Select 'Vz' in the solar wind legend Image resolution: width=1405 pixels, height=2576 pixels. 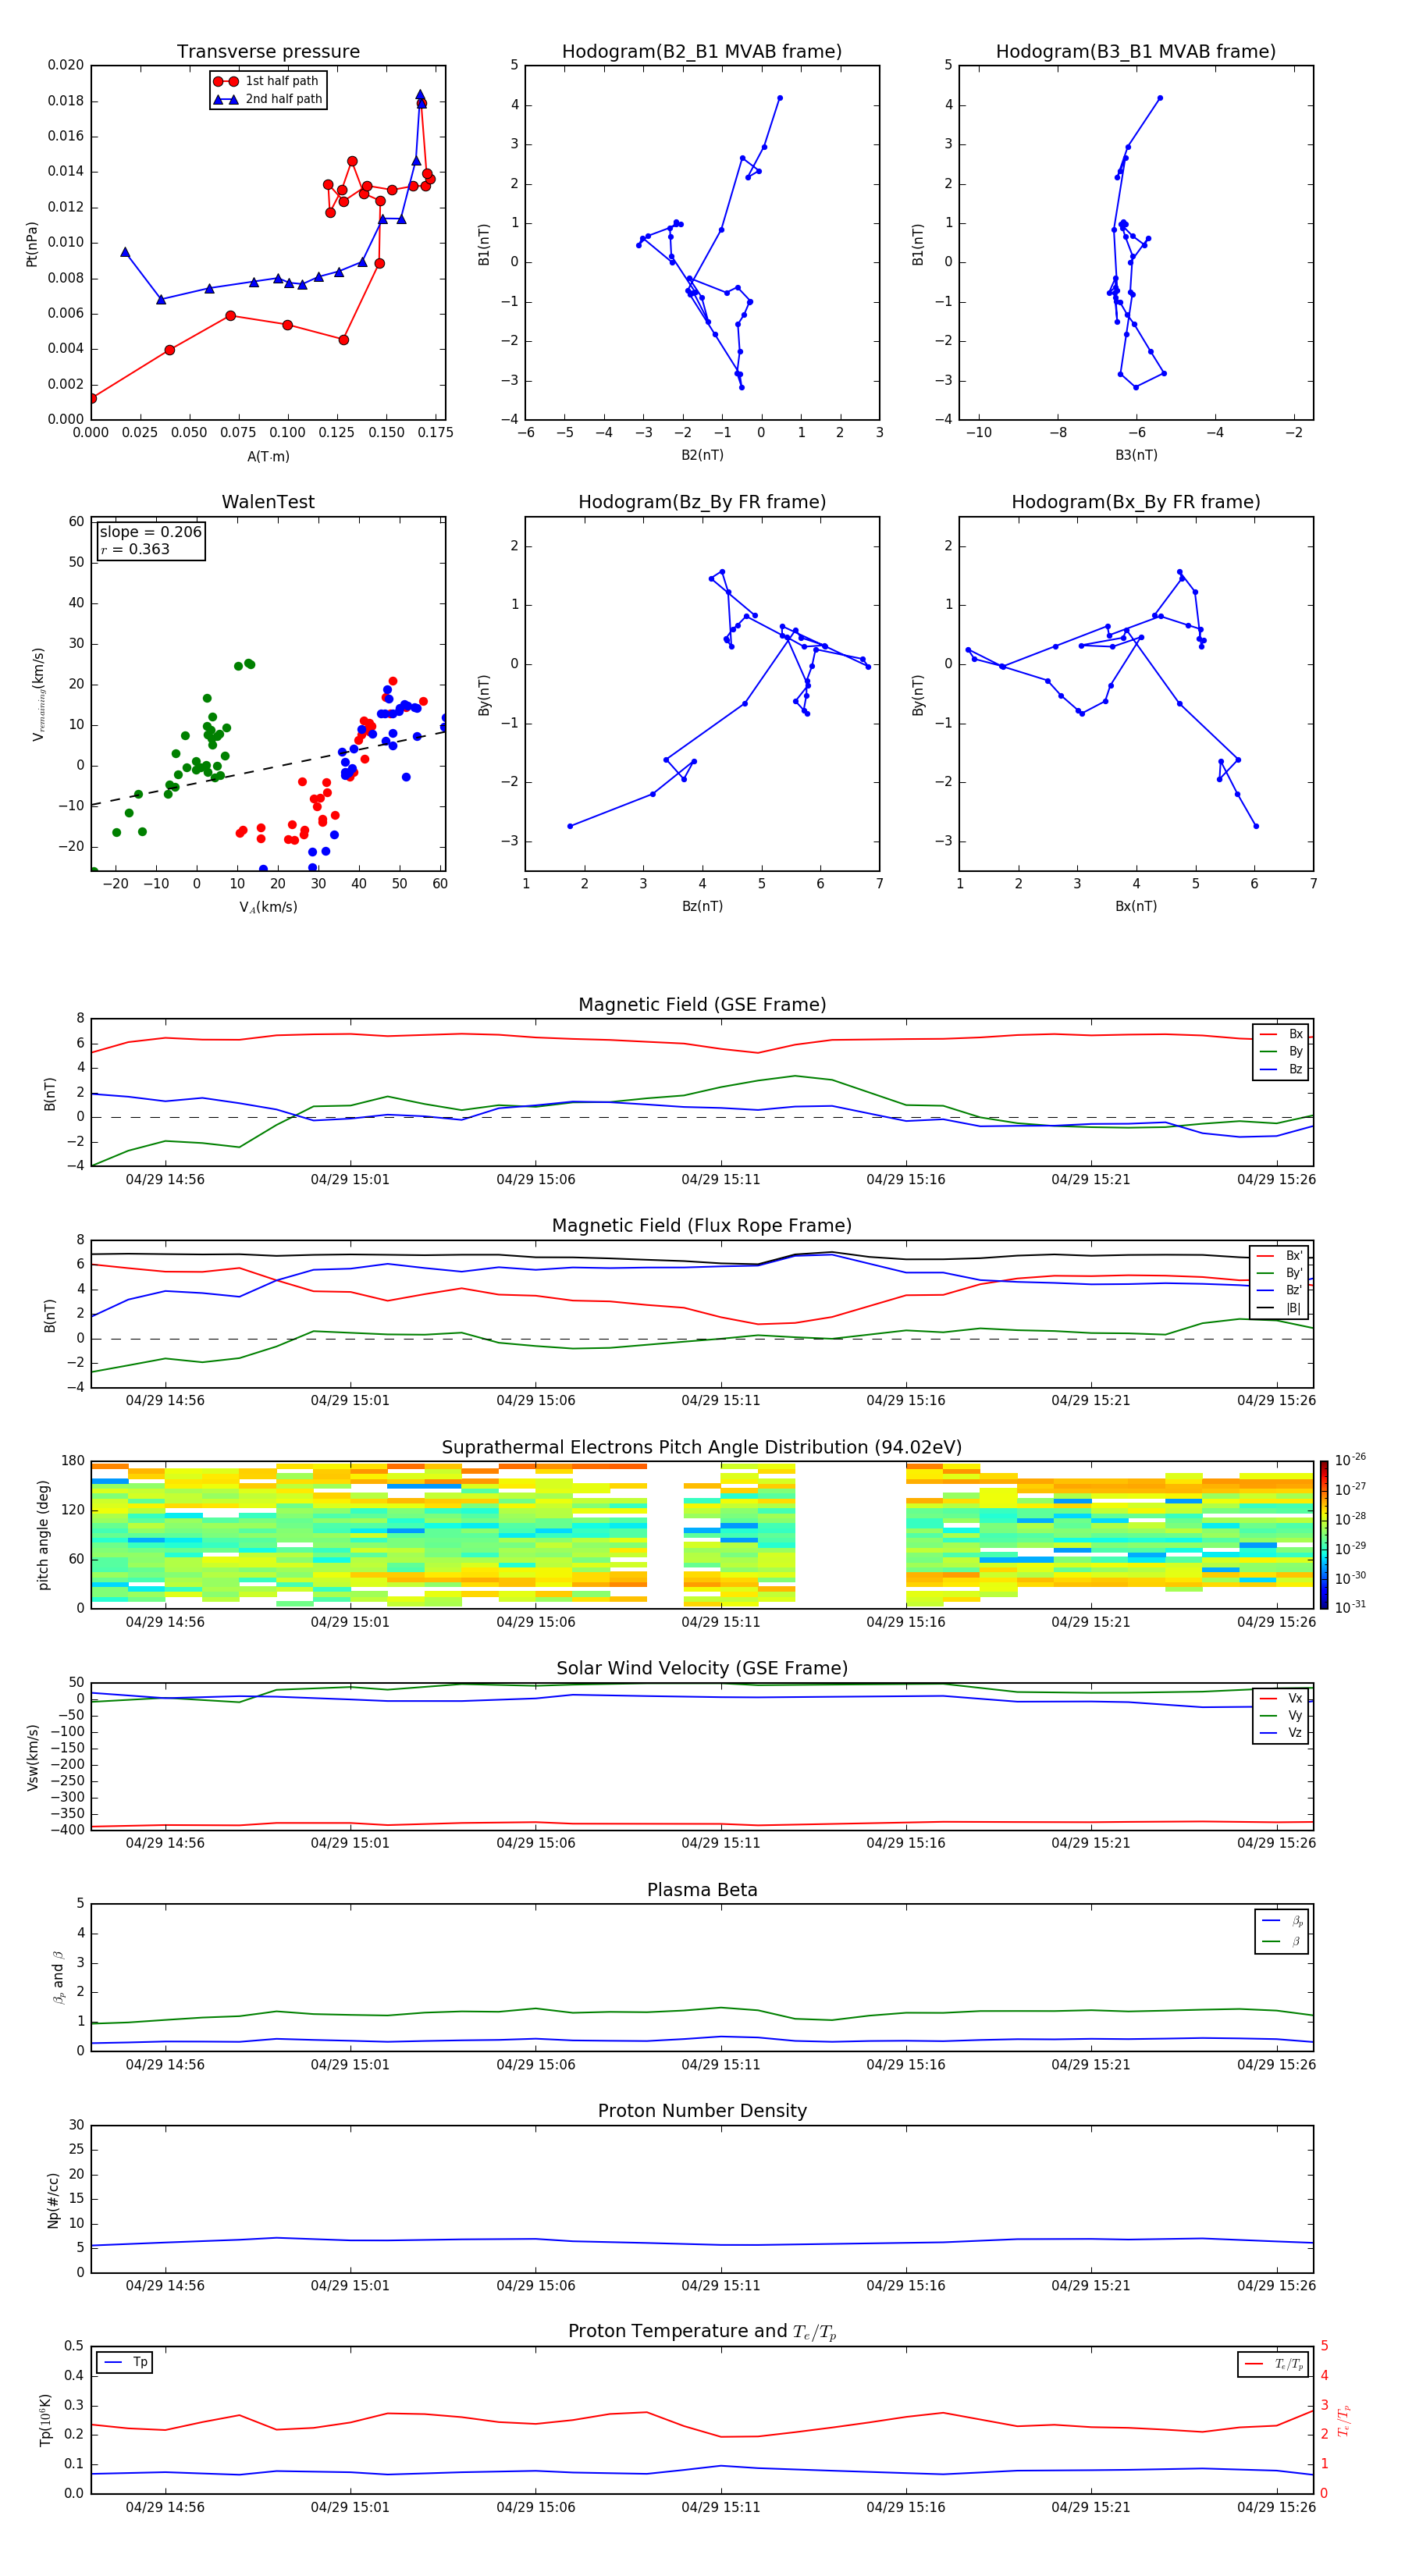(1282, 1732)
